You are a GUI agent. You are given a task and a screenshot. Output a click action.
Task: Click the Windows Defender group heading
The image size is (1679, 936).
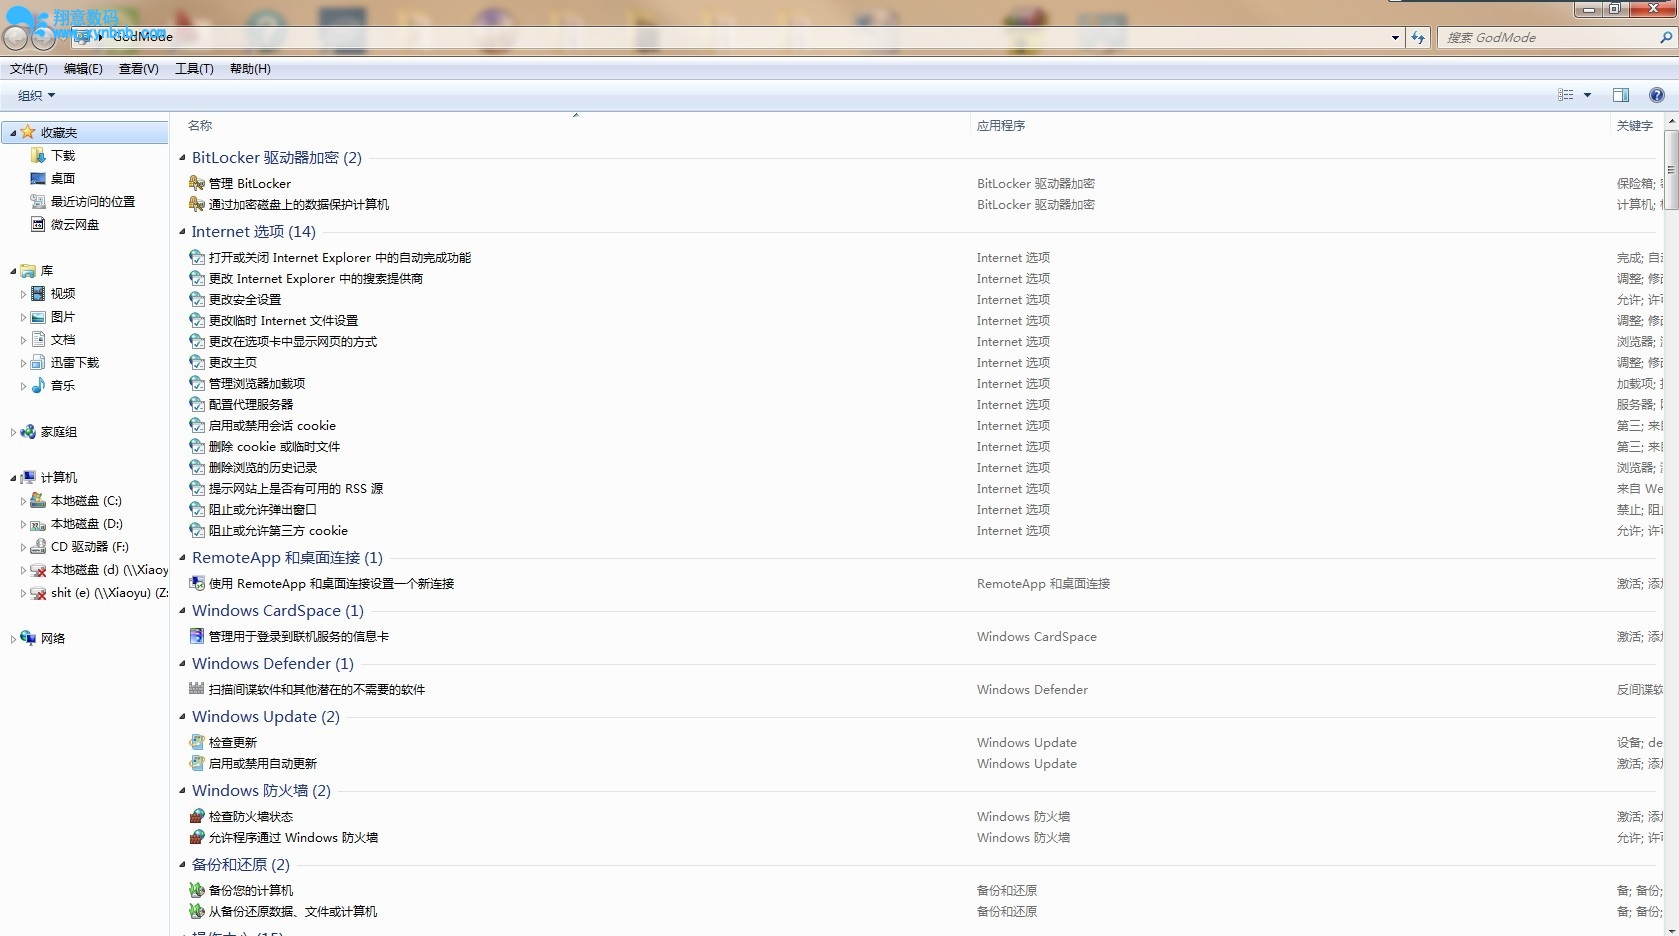(x=273, y=663)
